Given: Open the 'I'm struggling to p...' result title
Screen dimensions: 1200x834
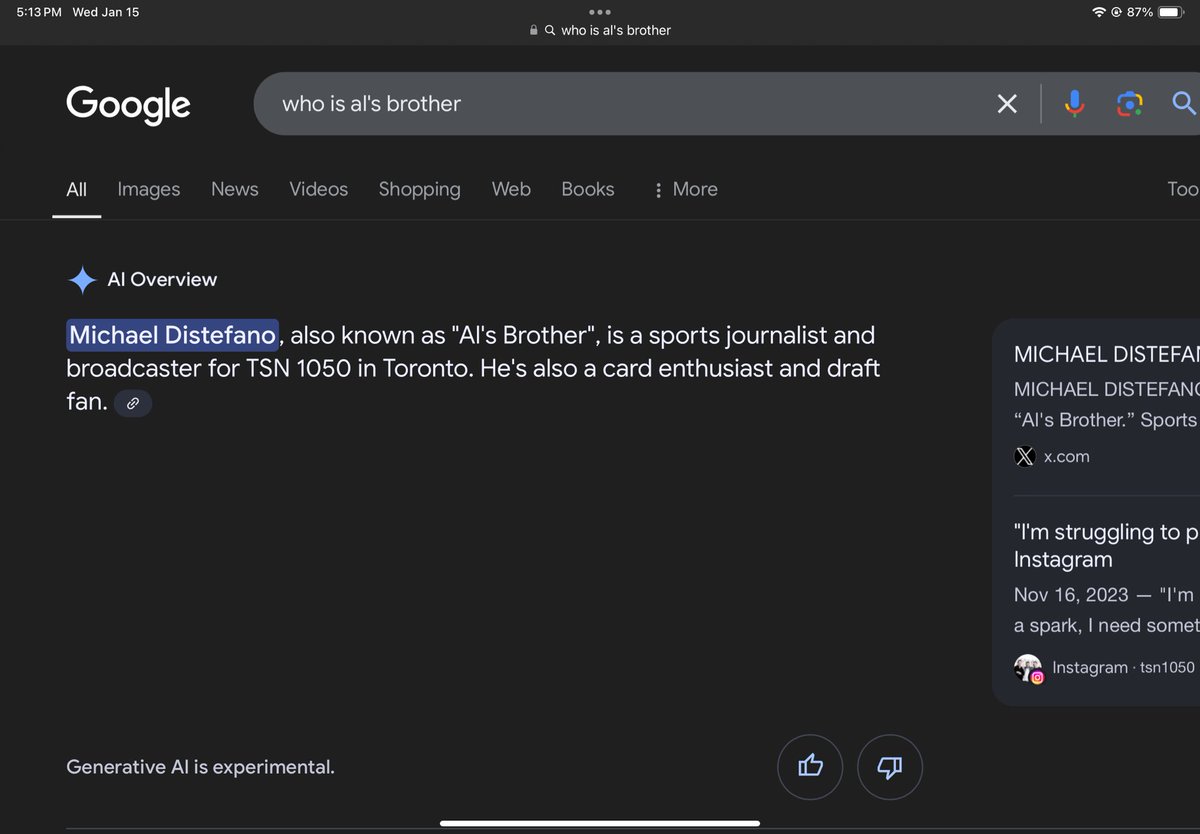Looking at the screenshot, I should (1106, 545).
